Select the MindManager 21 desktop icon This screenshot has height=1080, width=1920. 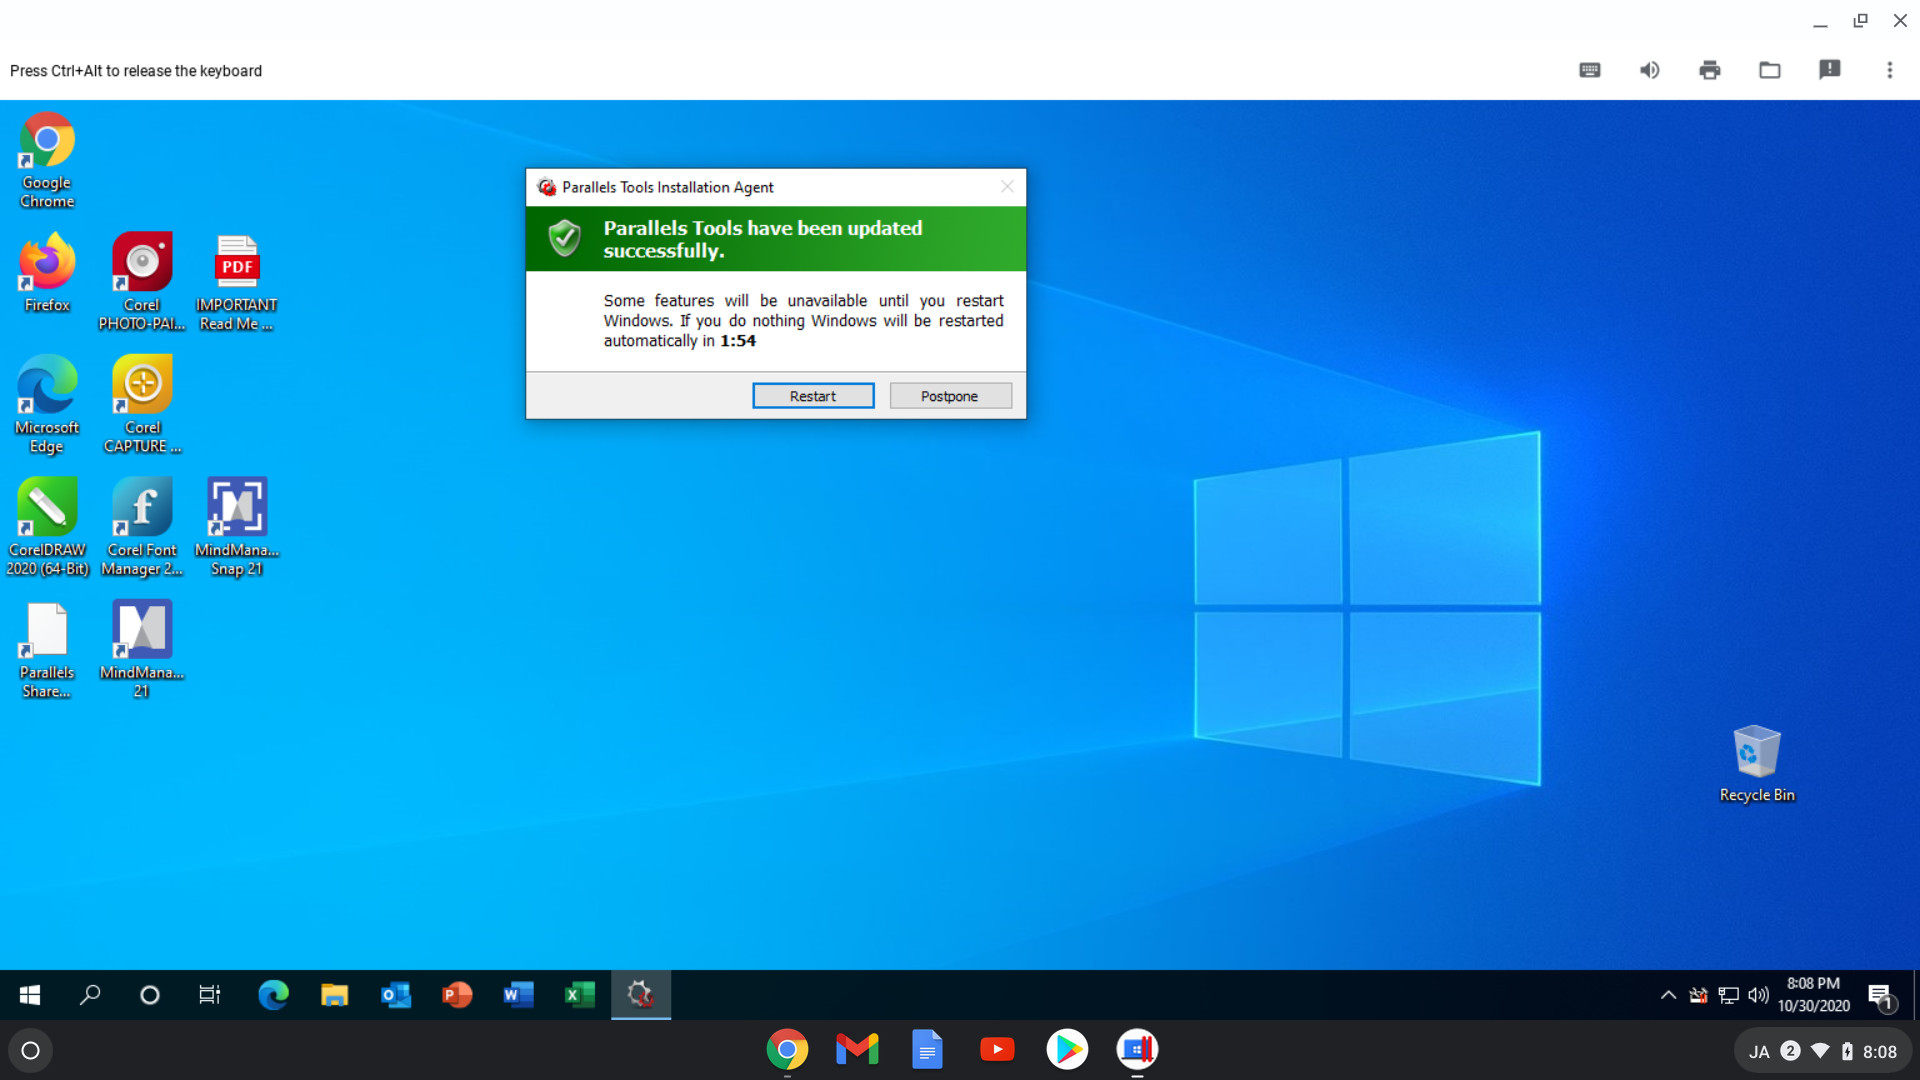[x=142, y=650]
